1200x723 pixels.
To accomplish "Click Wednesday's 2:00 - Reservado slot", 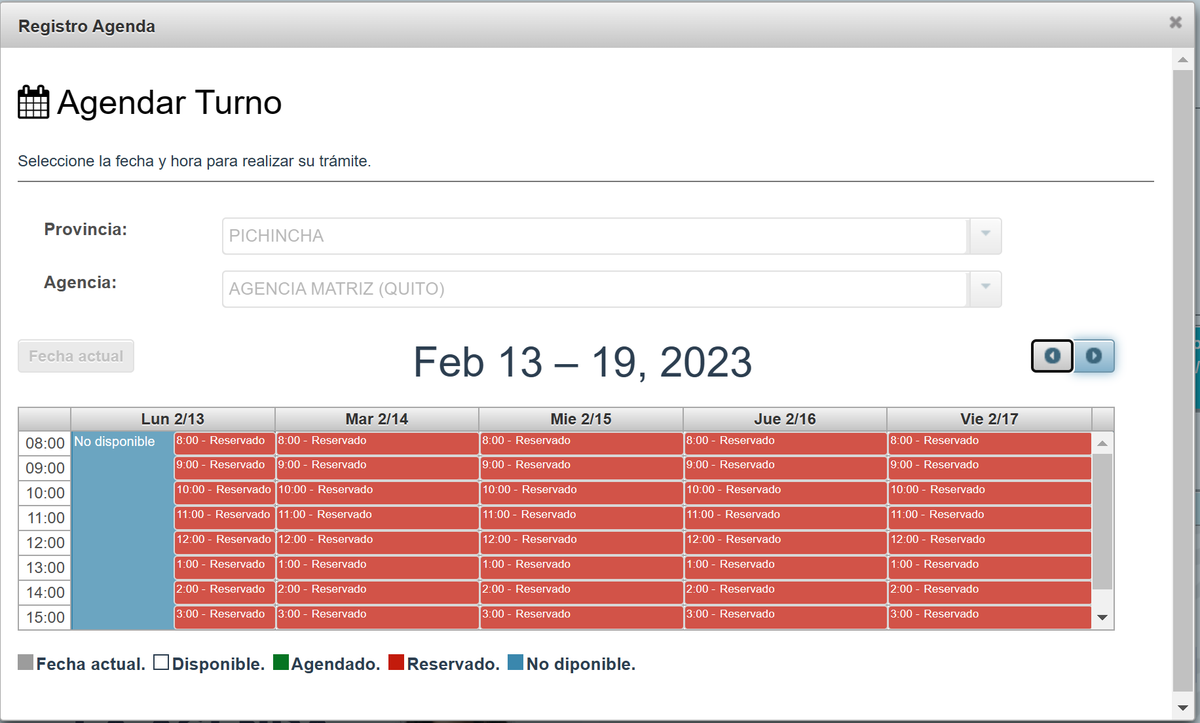I will pyautogui.click(x=581, y=593).
